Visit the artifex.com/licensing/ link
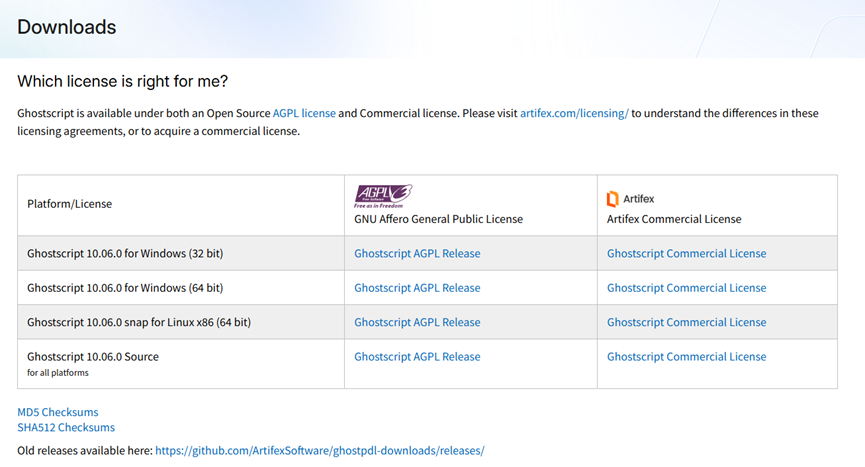The width and height of the screenshot is (865, 467). click(x=574, y=113)
